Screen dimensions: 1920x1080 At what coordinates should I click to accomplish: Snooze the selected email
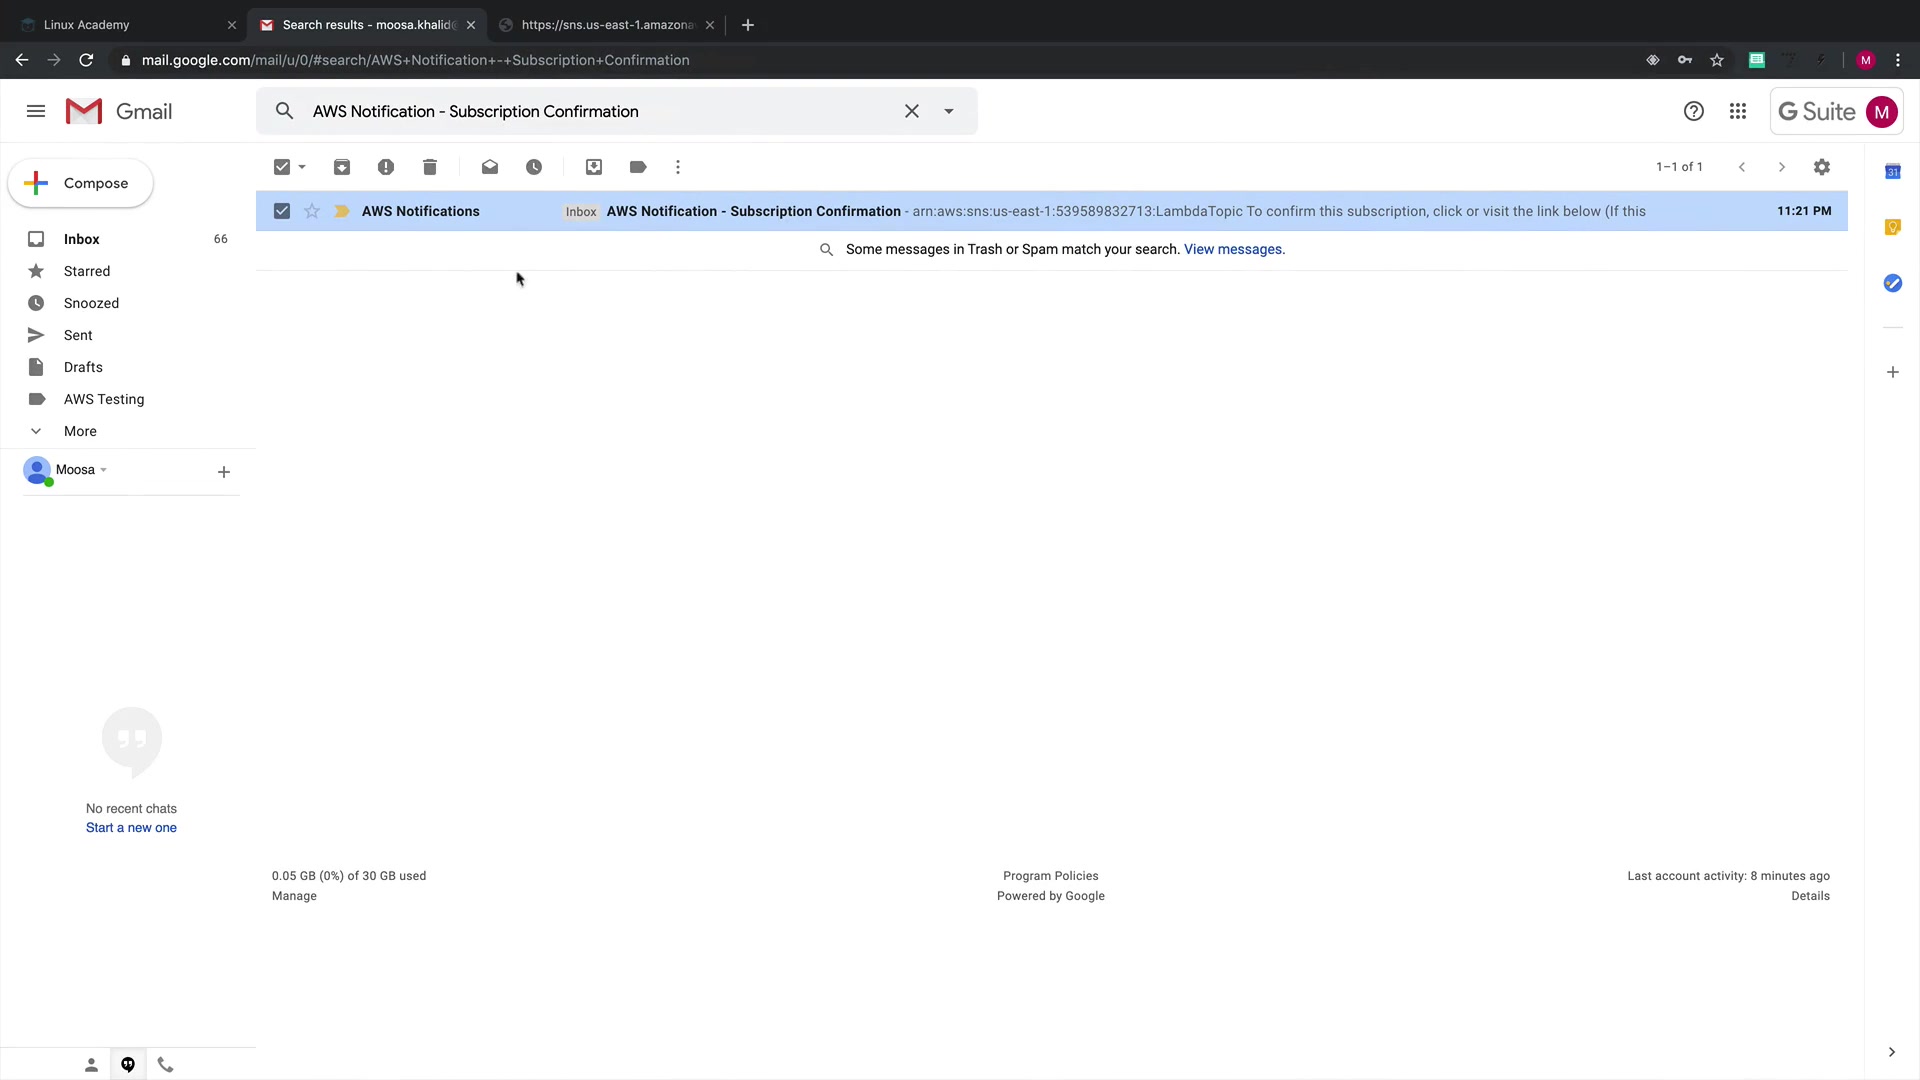click(x=534, y=167)
